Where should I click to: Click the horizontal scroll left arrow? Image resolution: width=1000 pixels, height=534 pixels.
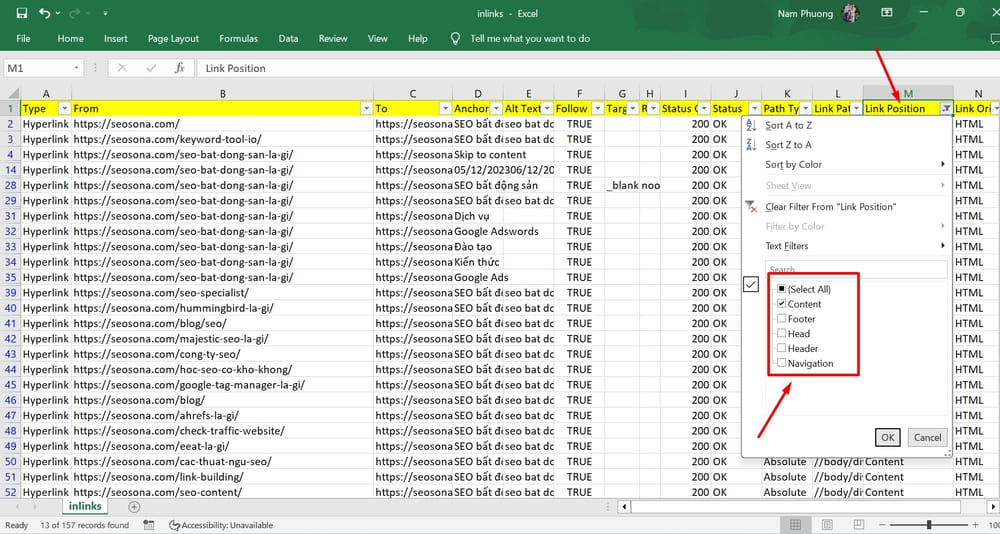click(x=624, y=507)
